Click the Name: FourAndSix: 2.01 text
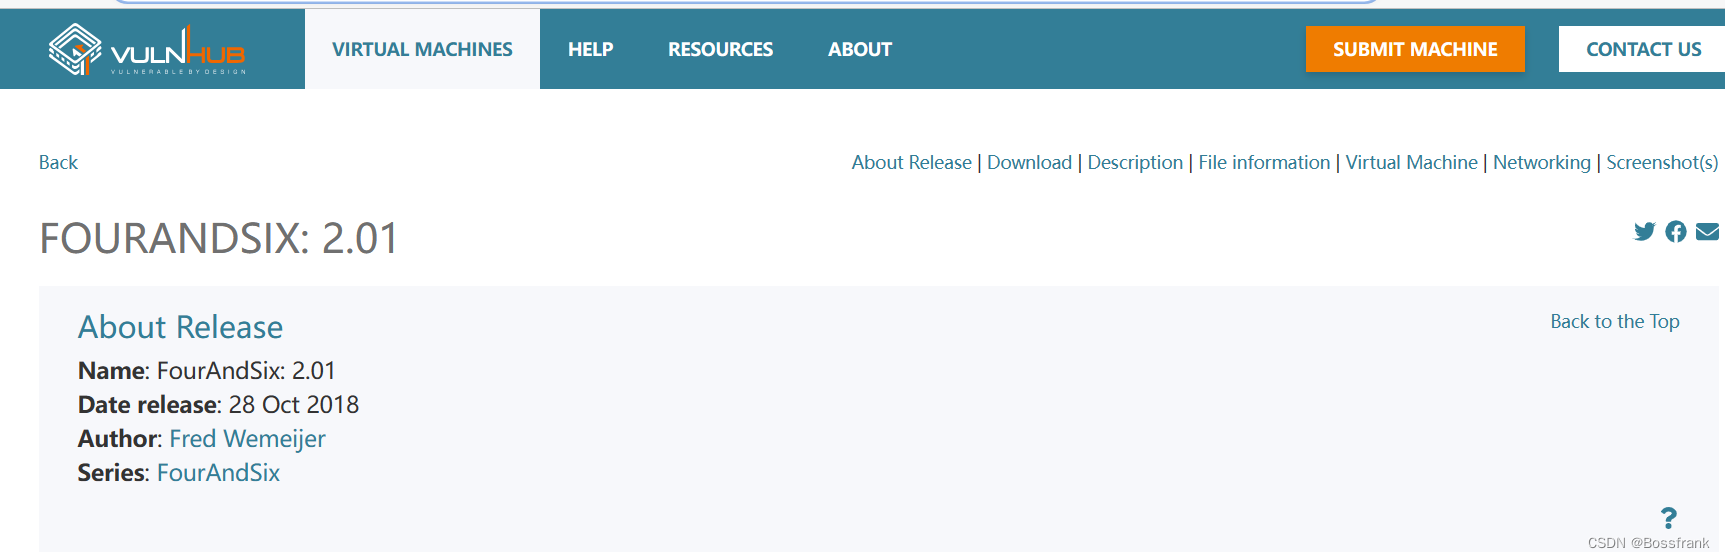Viewport: 1725px width, 558px height. (x=207, y=371)
